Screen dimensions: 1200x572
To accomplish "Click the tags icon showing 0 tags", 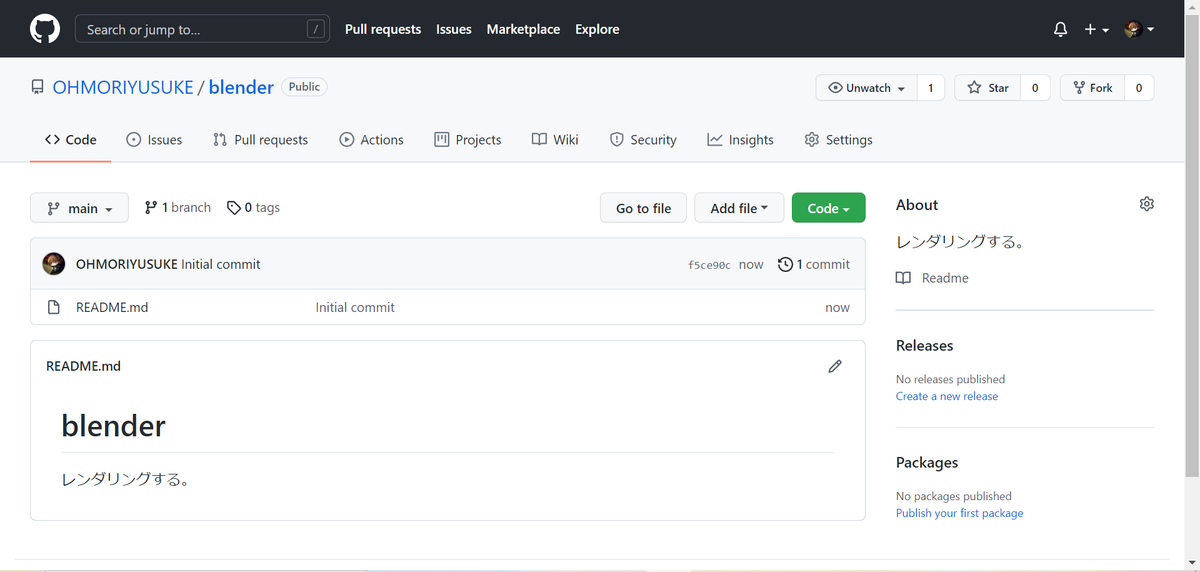I will 233,208.
